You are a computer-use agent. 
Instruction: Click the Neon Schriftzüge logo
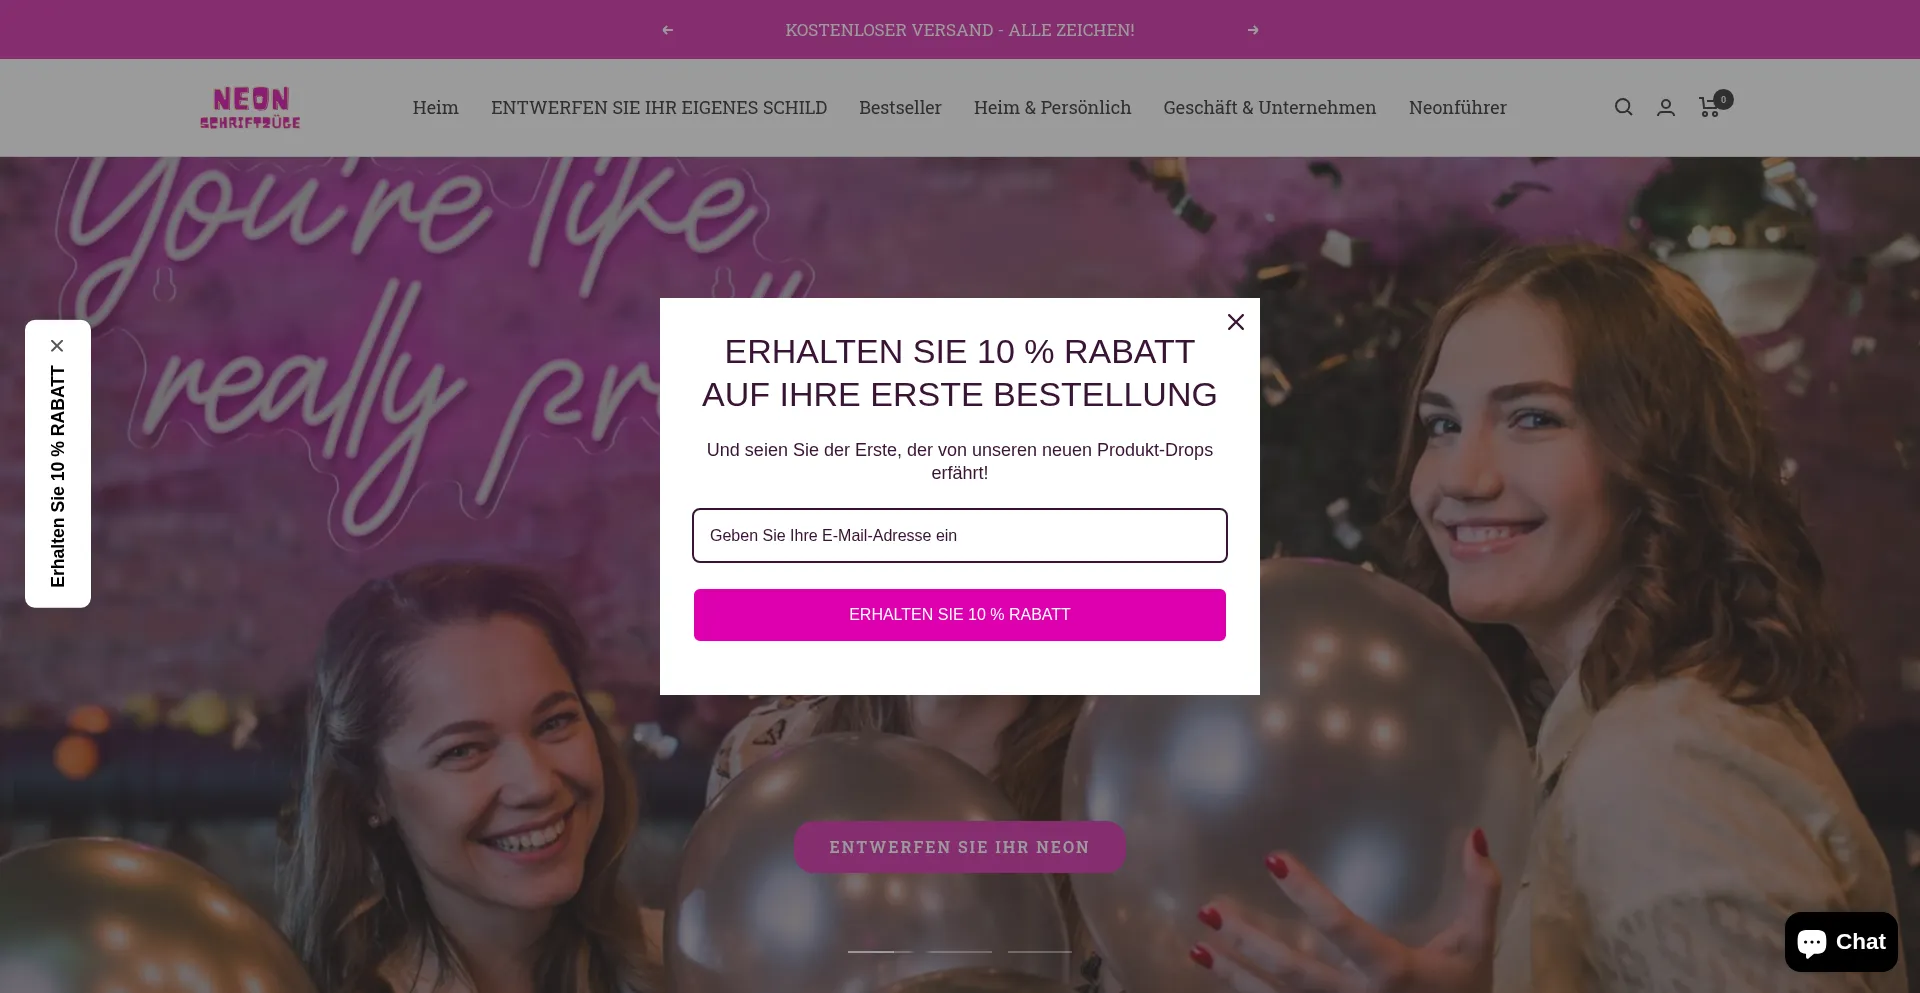coord(250,107)
